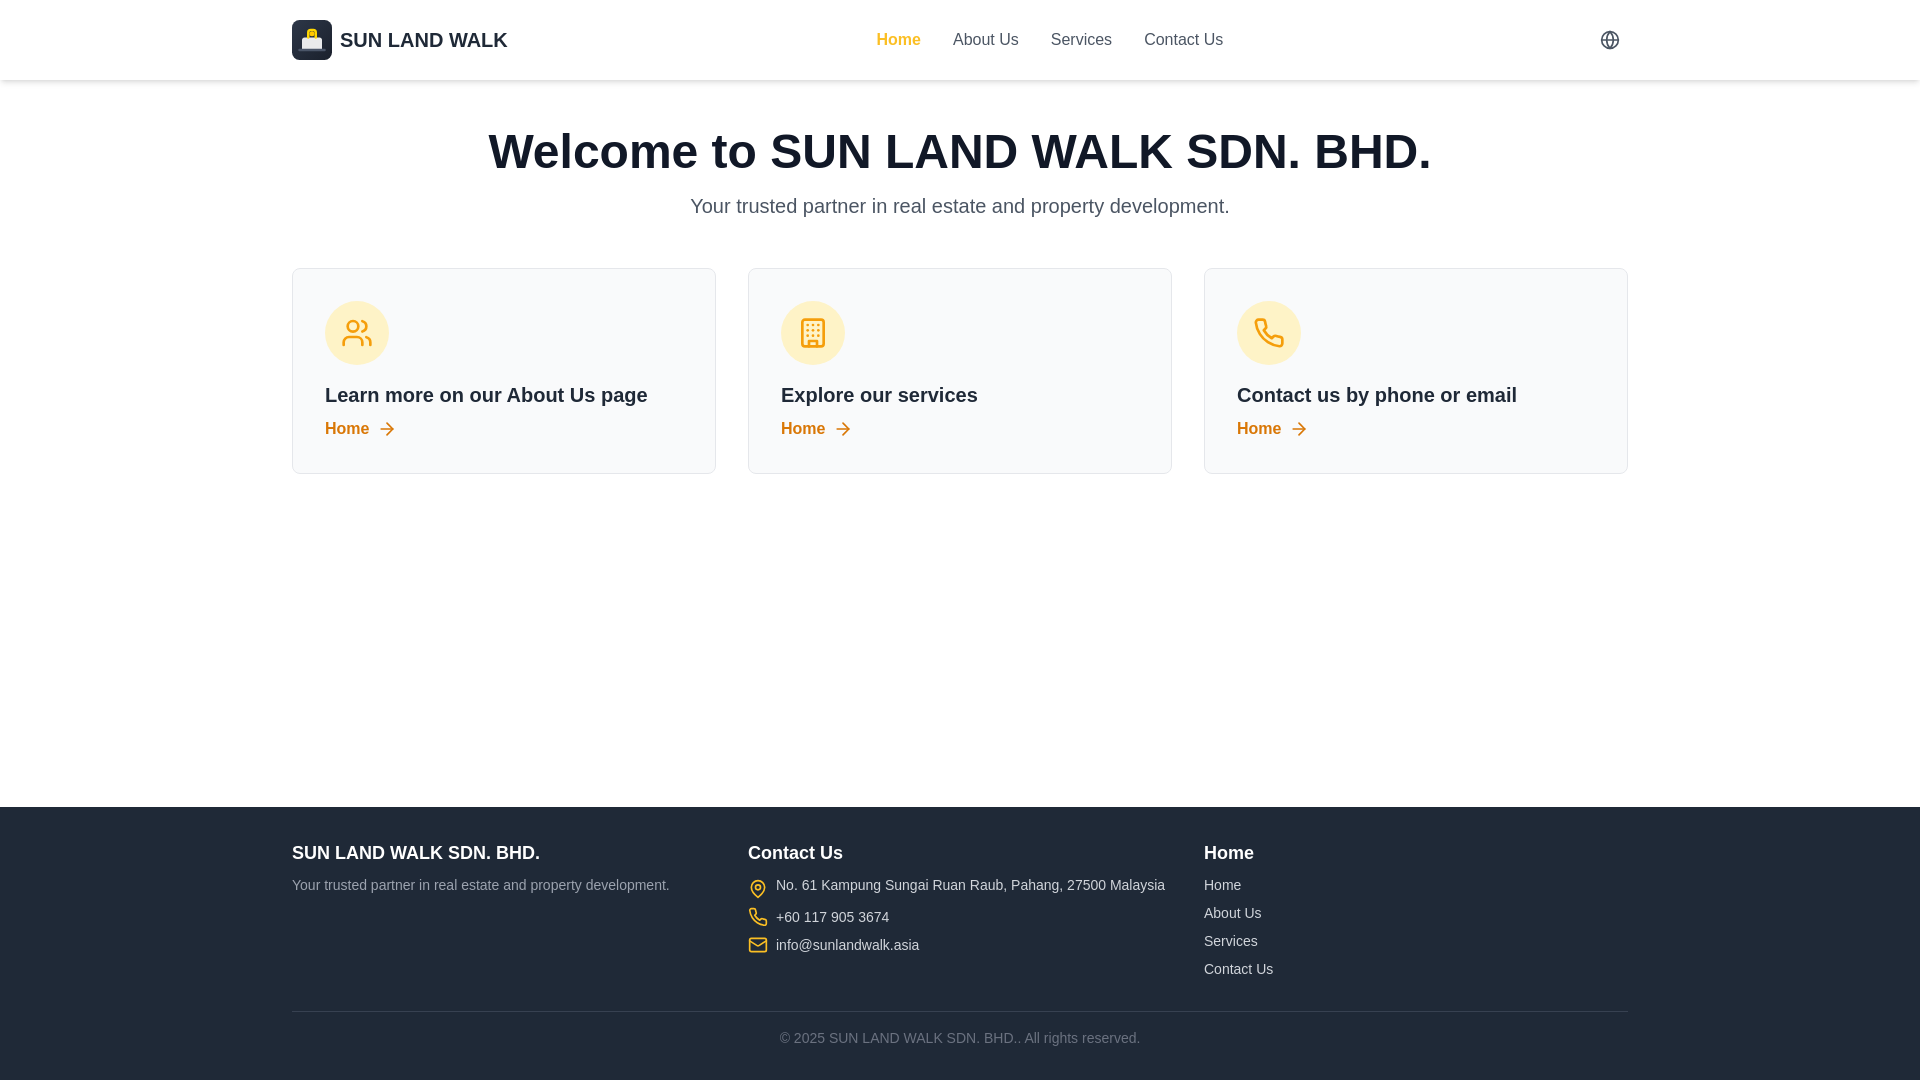This screenshot has height=1080, width=1920.
Task: Click footer Contact Us column heading
Action: coord(795,853)
